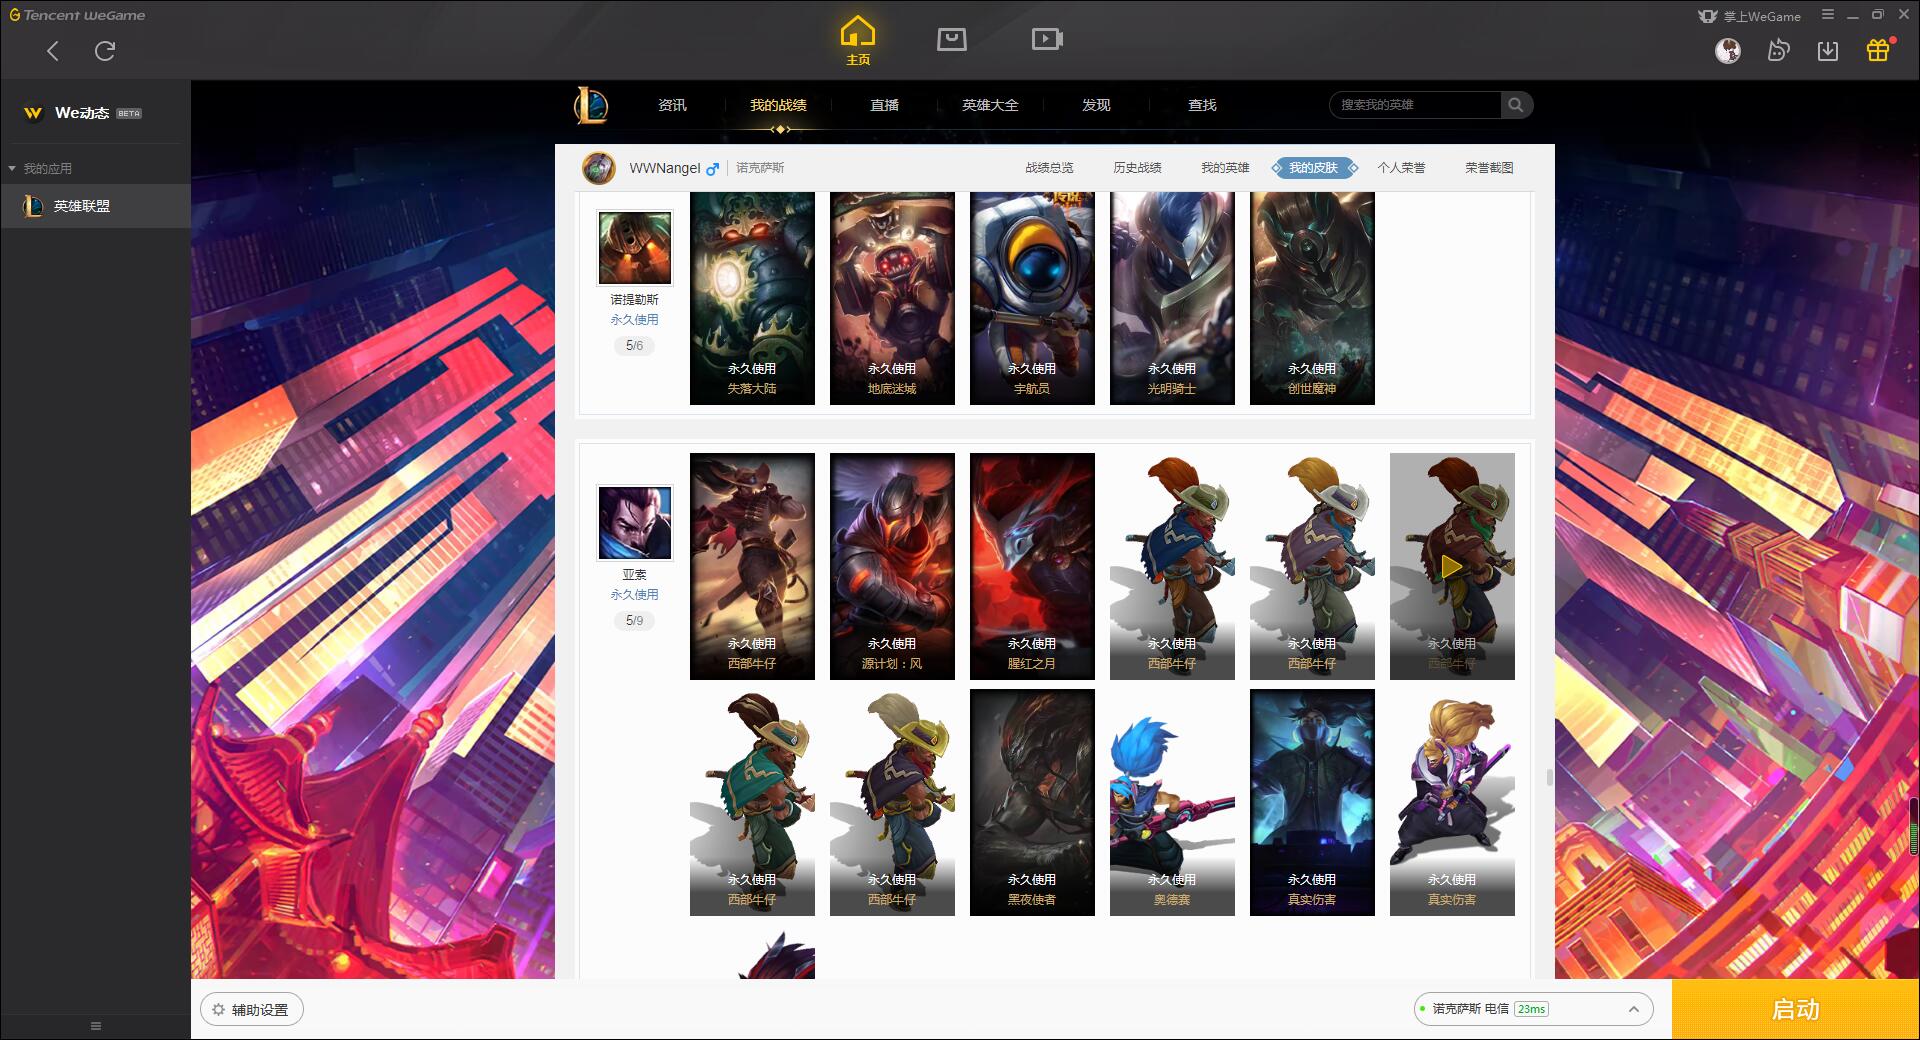Open the 地底迷城 skin card
Viewport: 1920px width, 1040px height.
[x=892, y=298]
